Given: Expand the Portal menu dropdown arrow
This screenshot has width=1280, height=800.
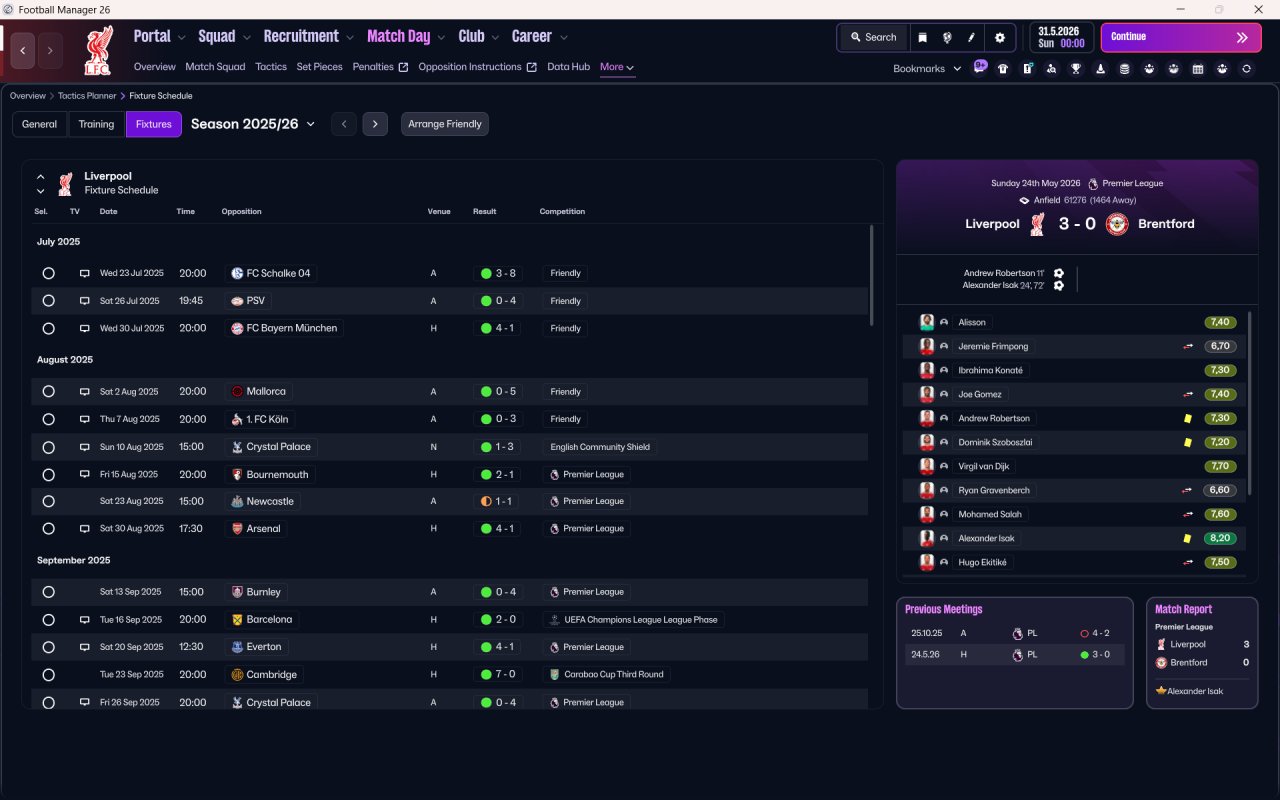Looking at the screenshot, I should pos(181,38).
